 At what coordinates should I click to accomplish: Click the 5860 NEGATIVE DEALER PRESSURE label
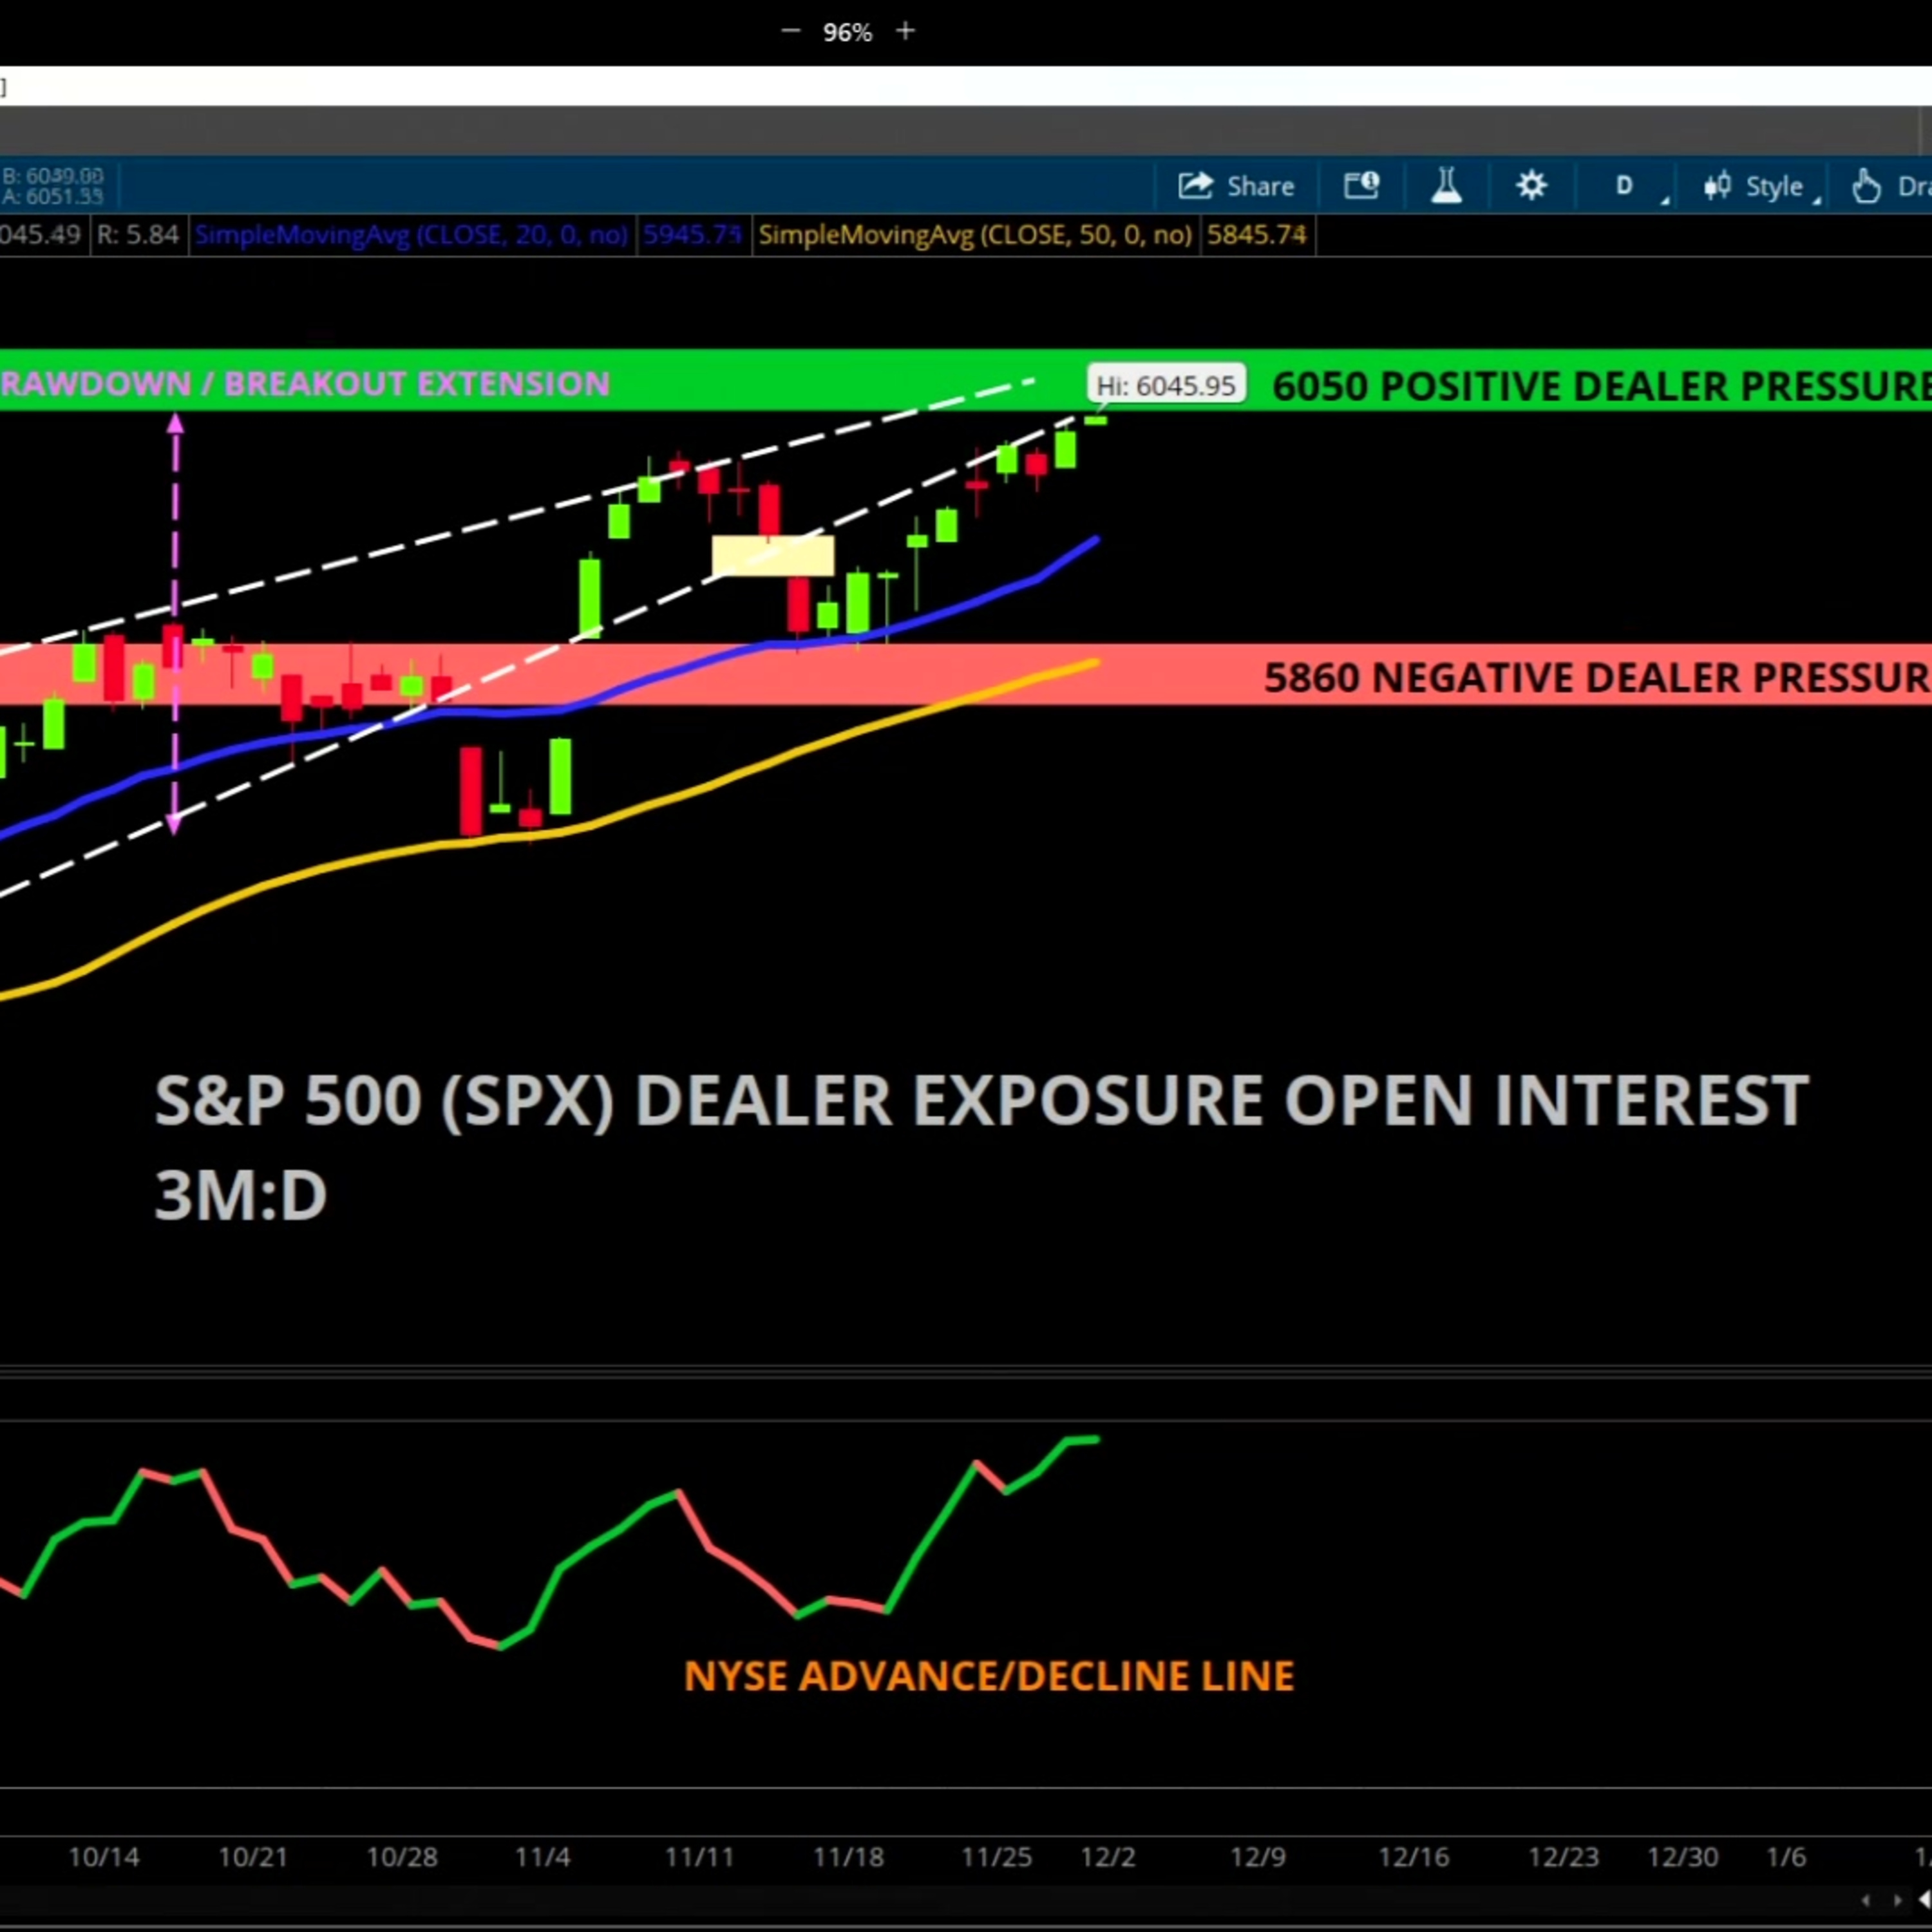1597,678
